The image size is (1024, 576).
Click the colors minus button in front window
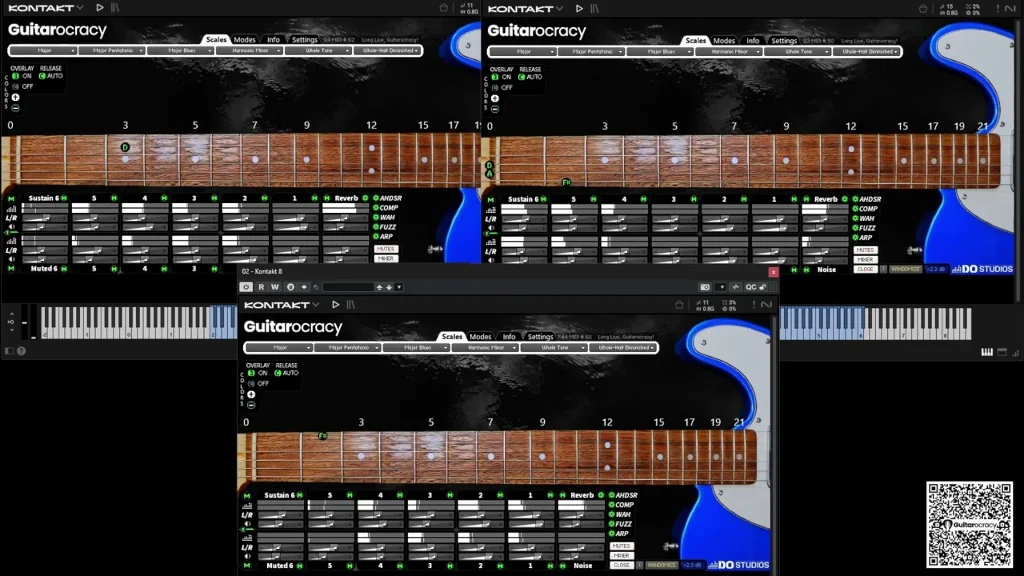tap(251, 405)
